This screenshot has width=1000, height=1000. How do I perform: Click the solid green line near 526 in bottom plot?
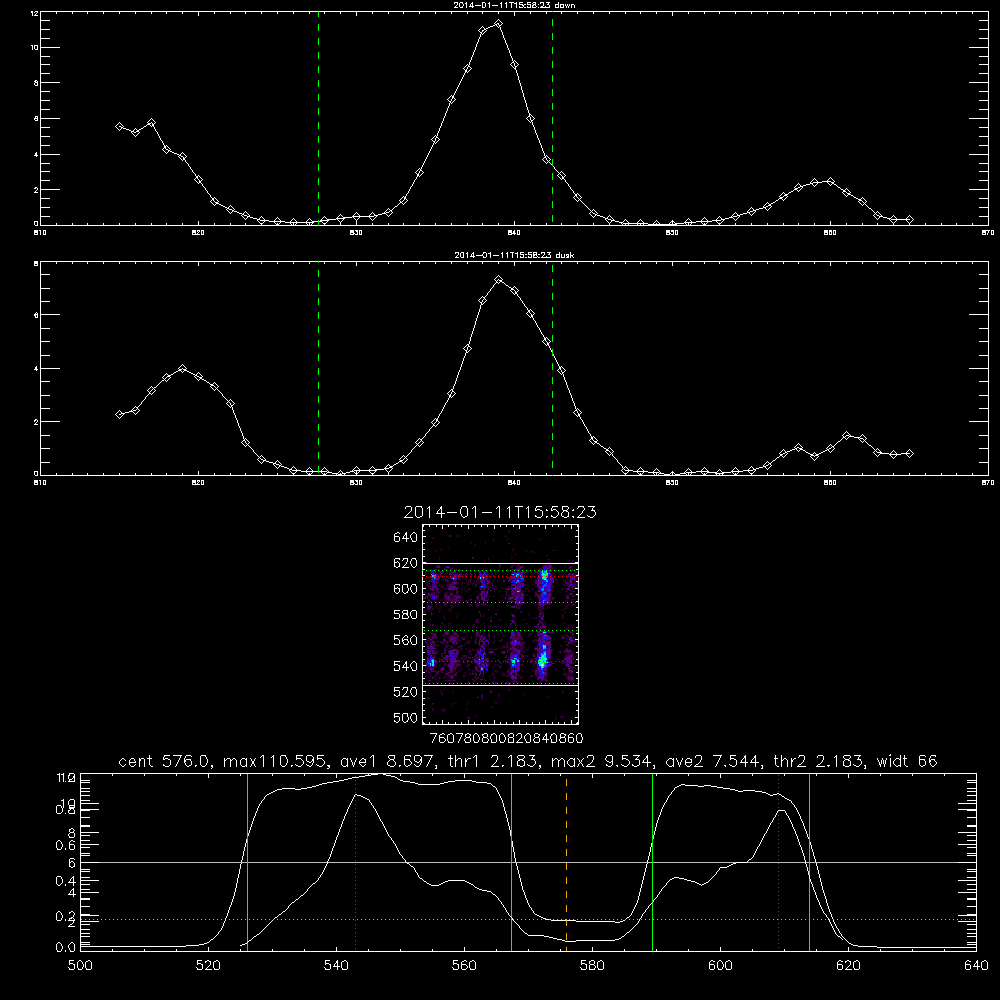(247, 862)
